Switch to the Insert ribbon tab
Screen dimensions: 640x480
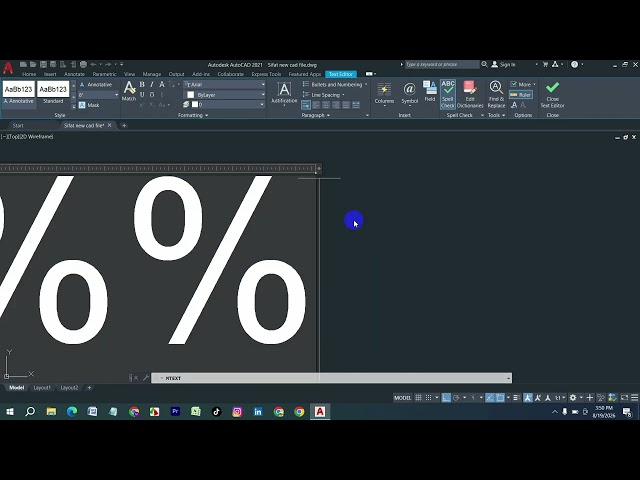pos(50,74)
